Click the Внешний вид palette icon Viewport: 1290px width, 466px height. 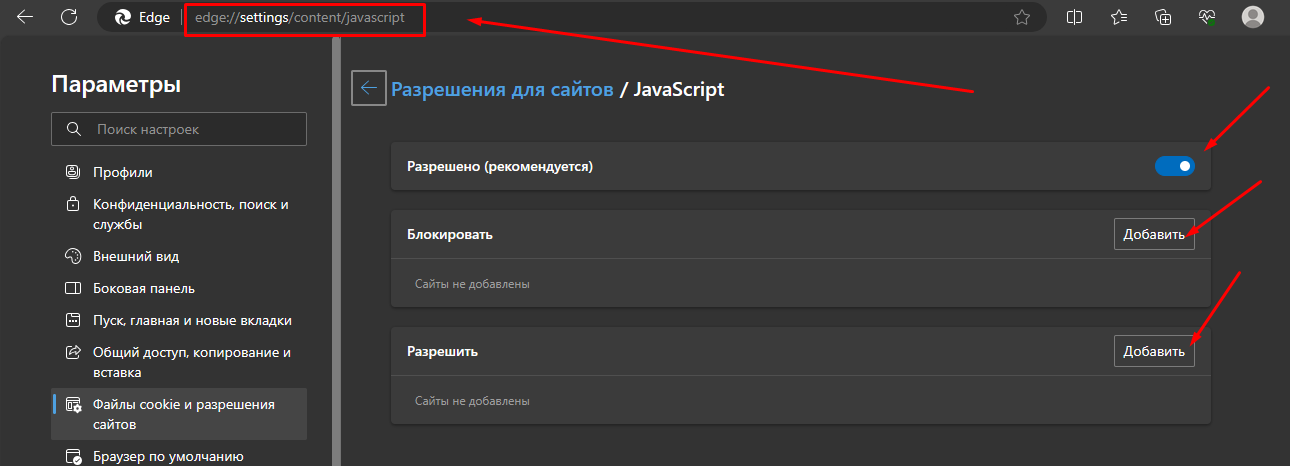(x=72, y=256)
